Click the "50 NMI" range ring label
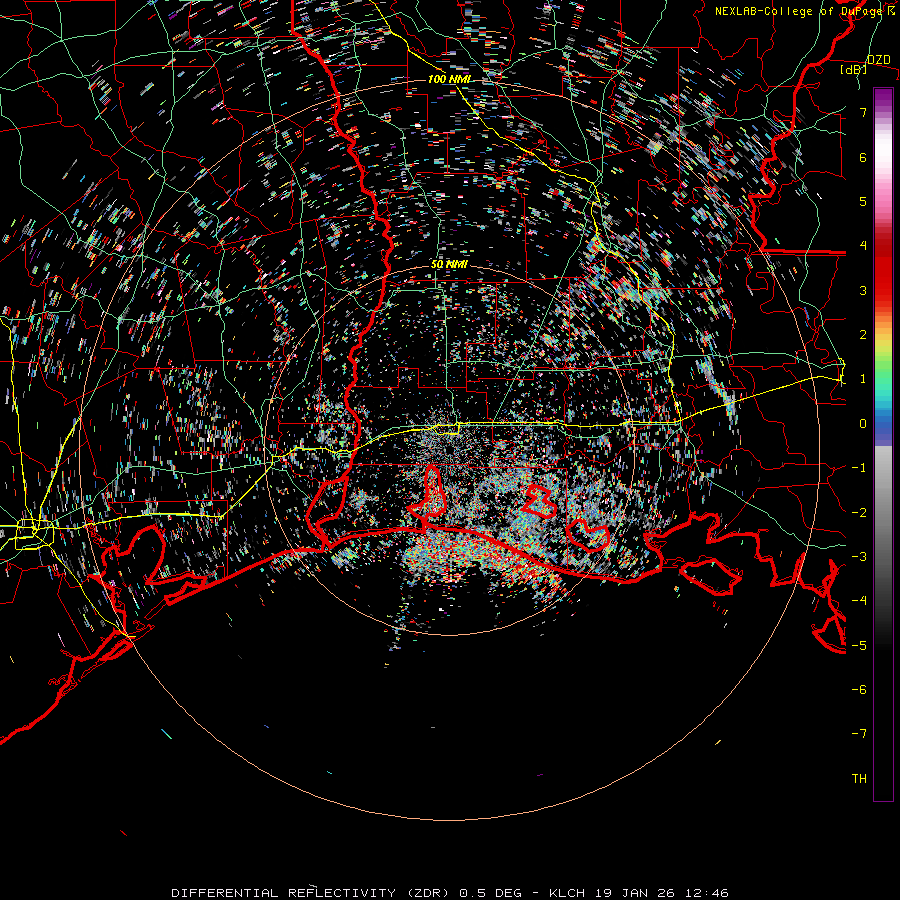Image resolution: width=900 pixels, height=900 pixels. pyautogui.click(x=449, y=265)
